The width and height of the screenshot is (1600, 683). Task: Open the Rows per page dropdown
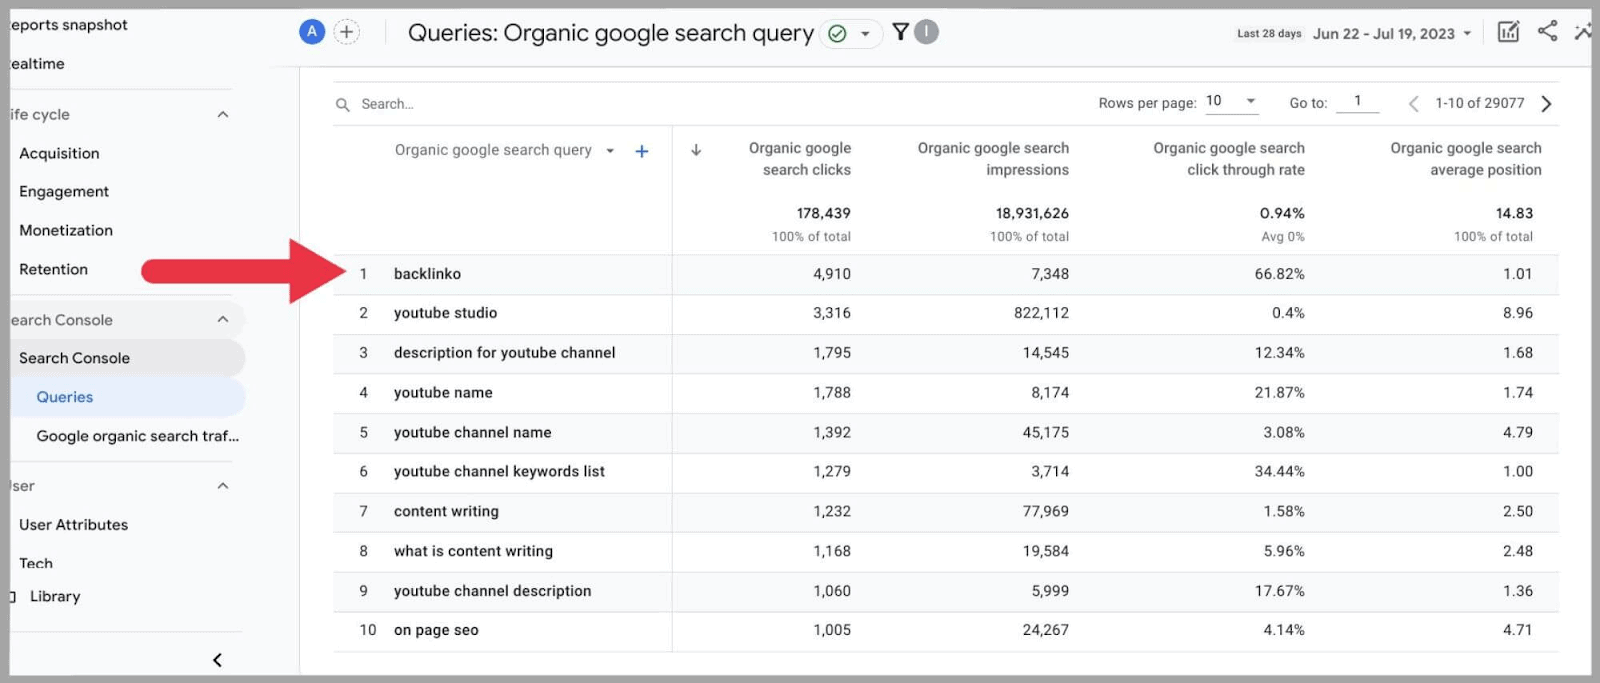pos(1232,102)
